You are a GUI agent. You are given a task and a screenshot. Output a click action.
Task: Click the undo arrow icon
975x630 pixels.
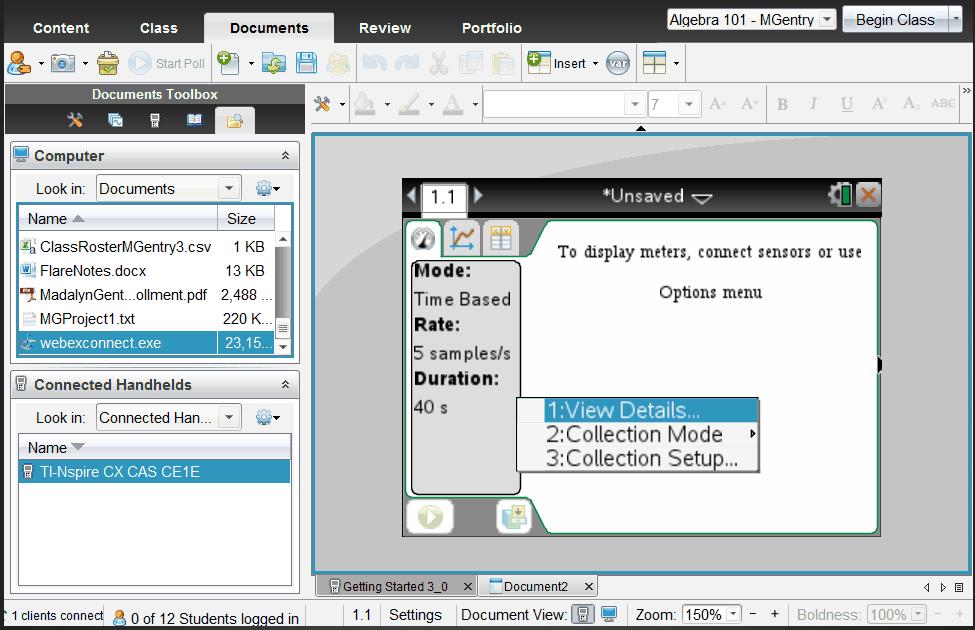click(374, 63)
